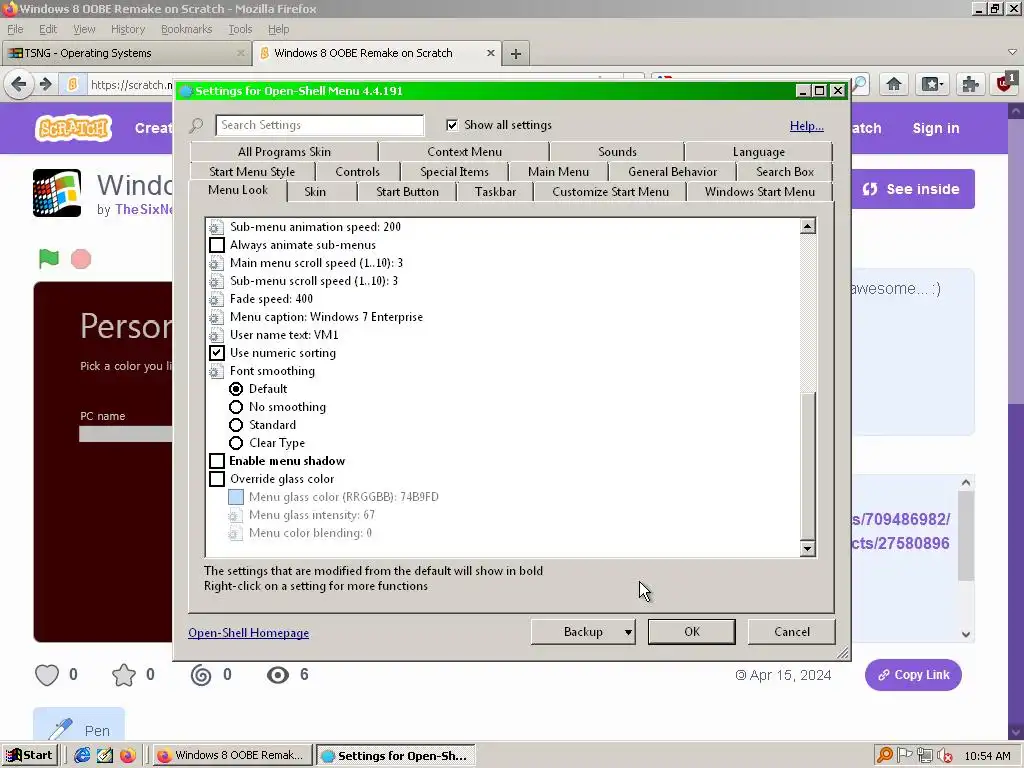Click the tray magnifier icon

(884, 756)
